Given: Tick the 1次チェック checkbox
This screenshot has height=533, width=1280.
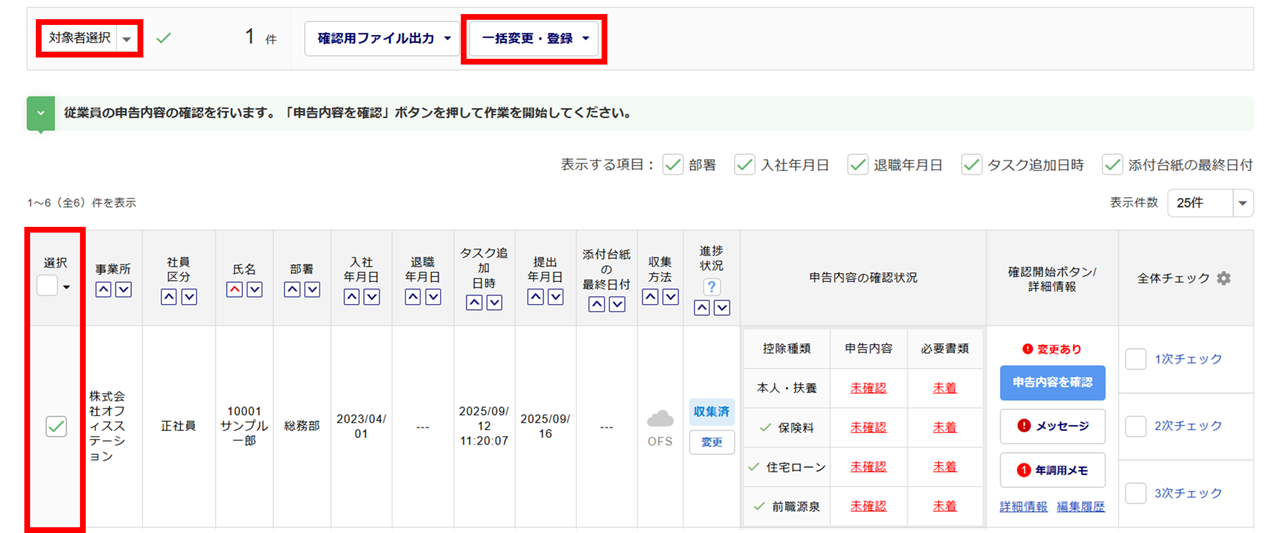Looking at the screenshot, I should coord(1135,359).
